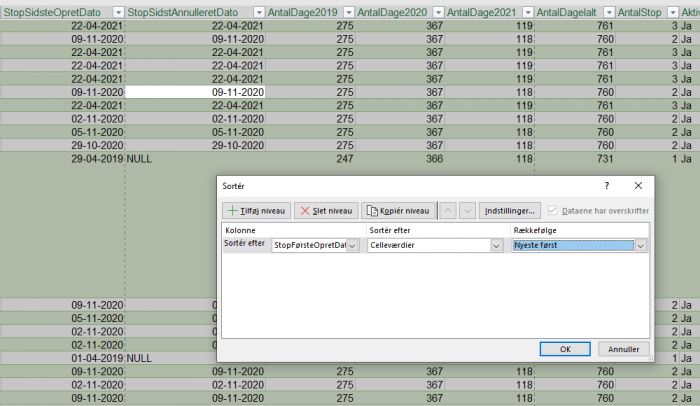Move sort level up arrow
Image resolution: width=700 pixels, height=406 pixels.
coord(448,211)
